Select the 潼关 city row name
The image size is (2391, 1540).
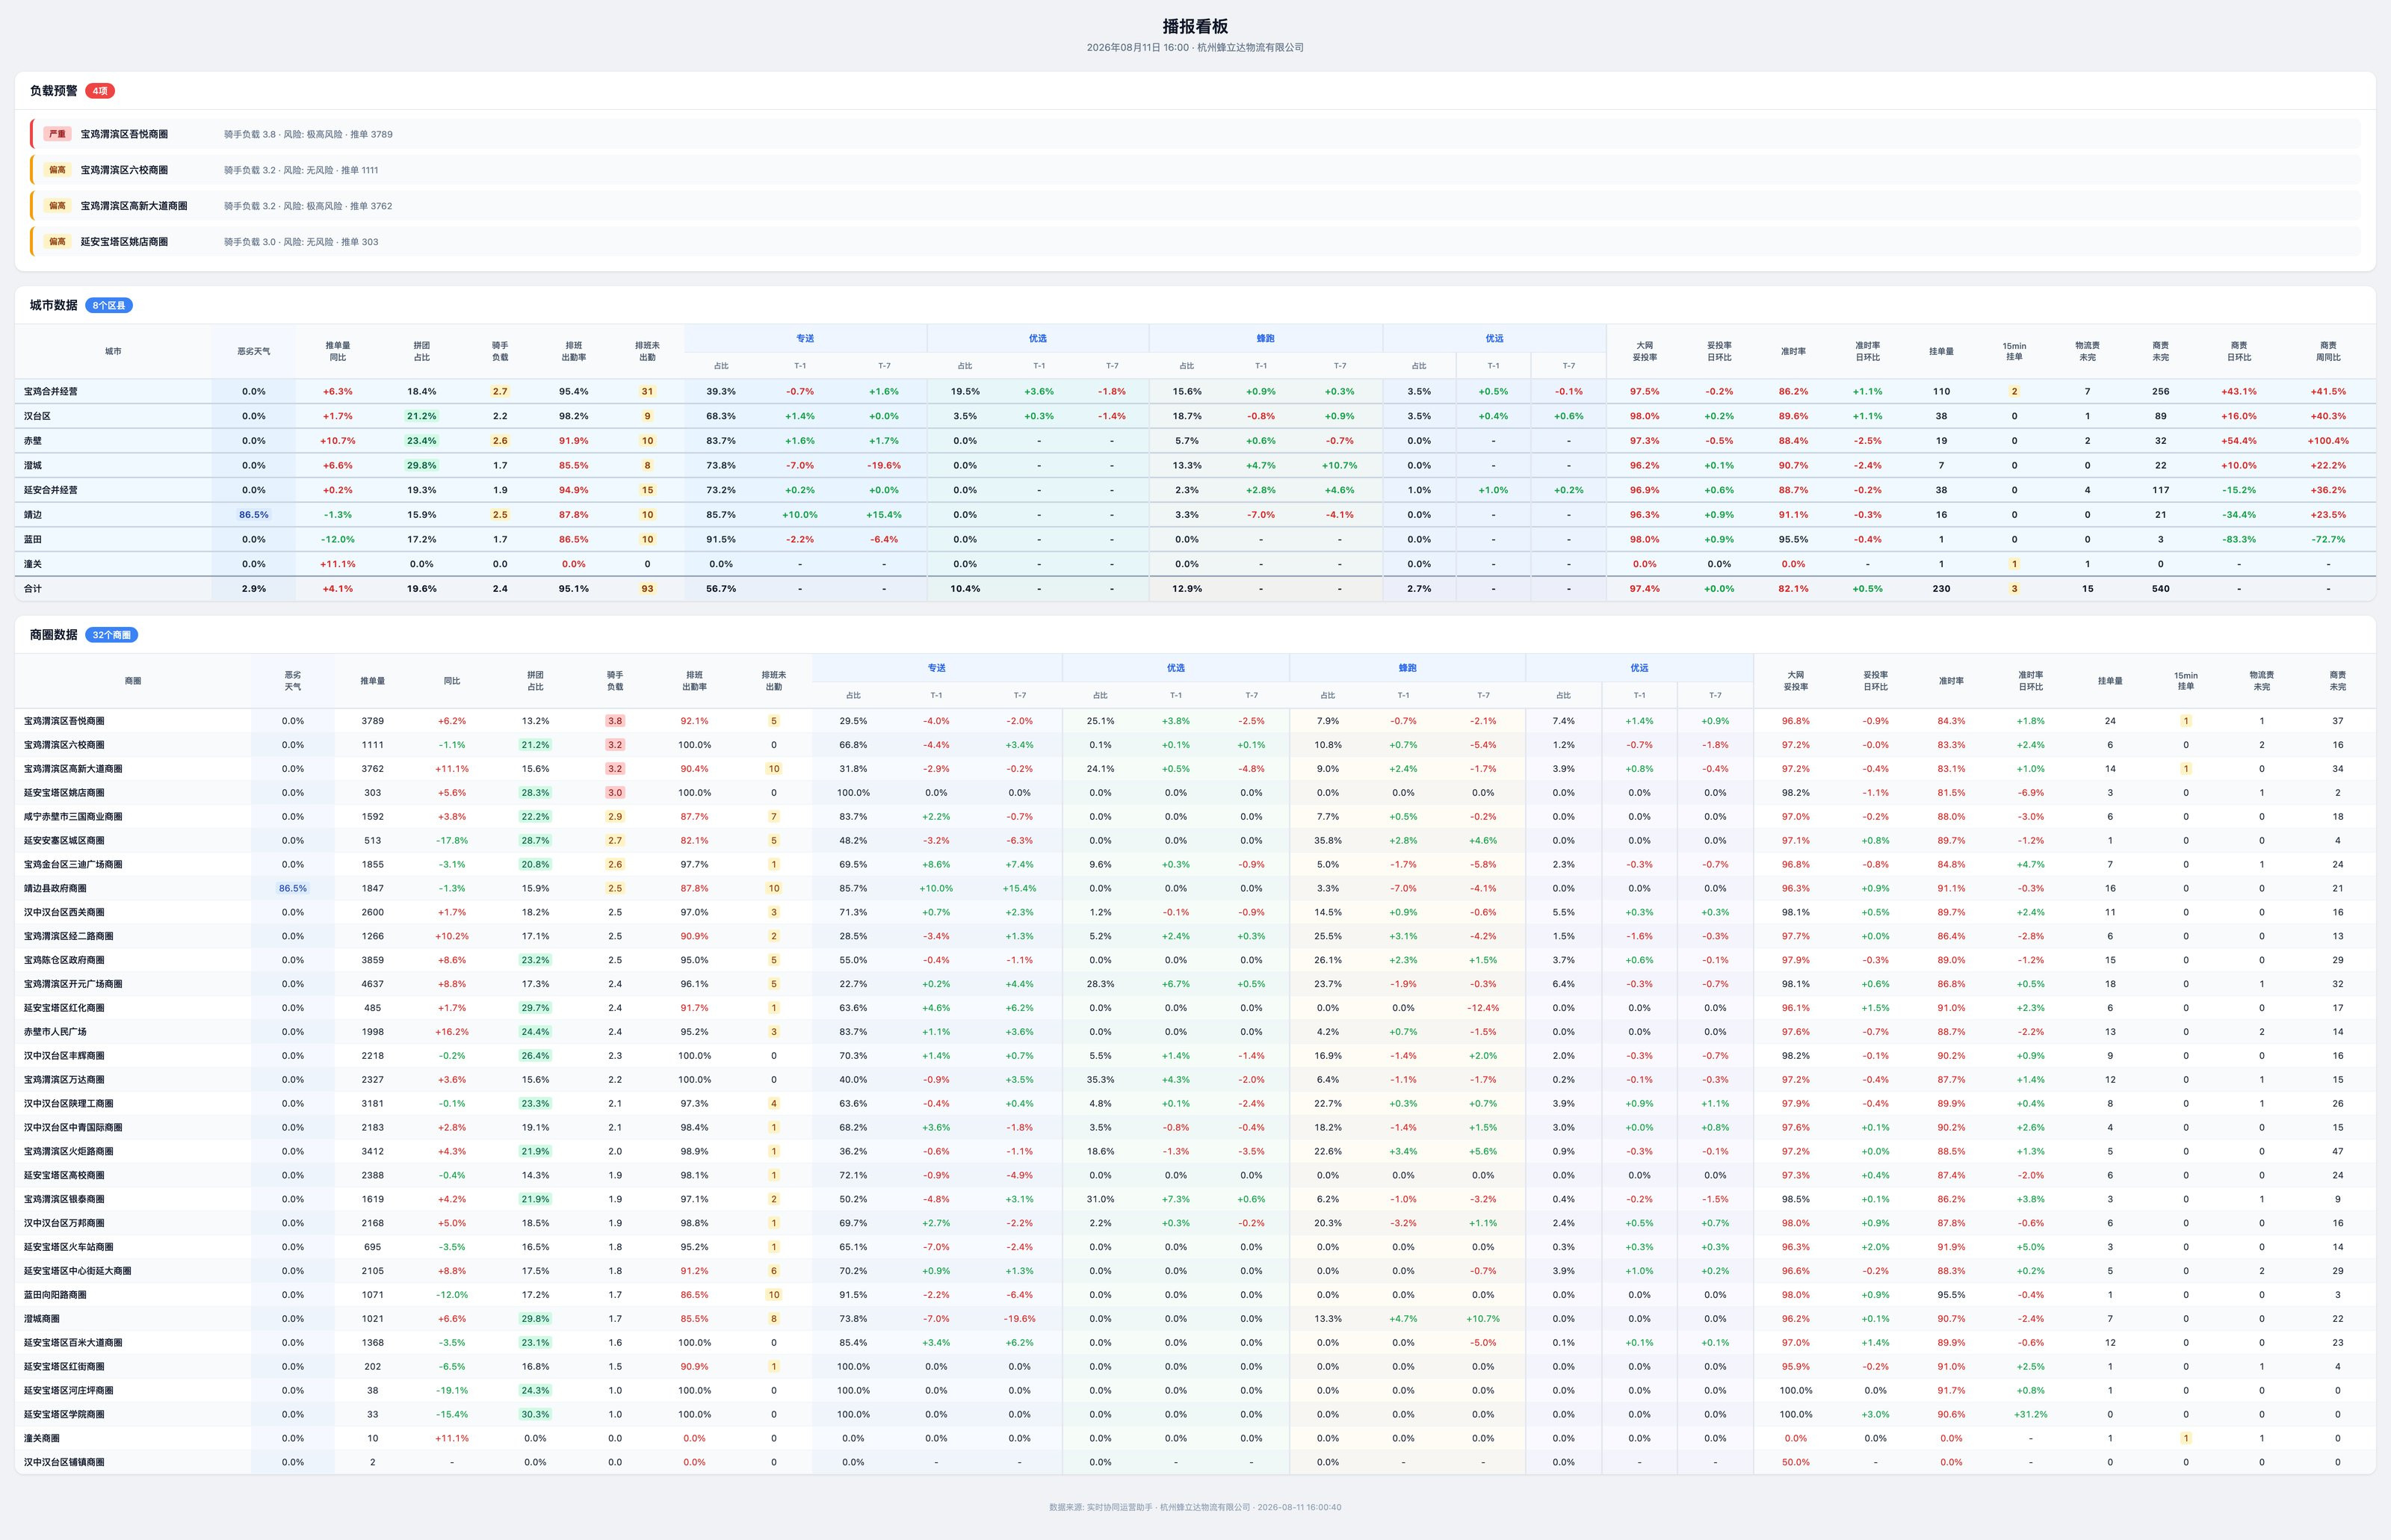pyautogui.click(x=33, y=564)
